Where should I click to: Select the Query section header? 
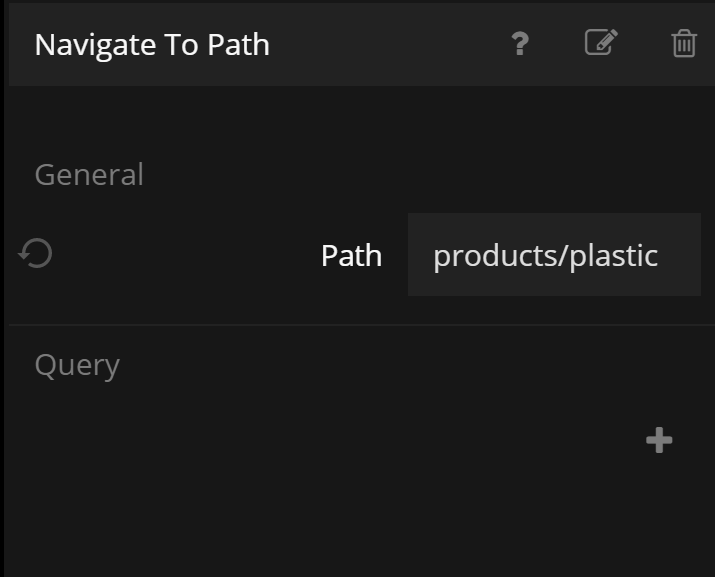coord(77,365)
